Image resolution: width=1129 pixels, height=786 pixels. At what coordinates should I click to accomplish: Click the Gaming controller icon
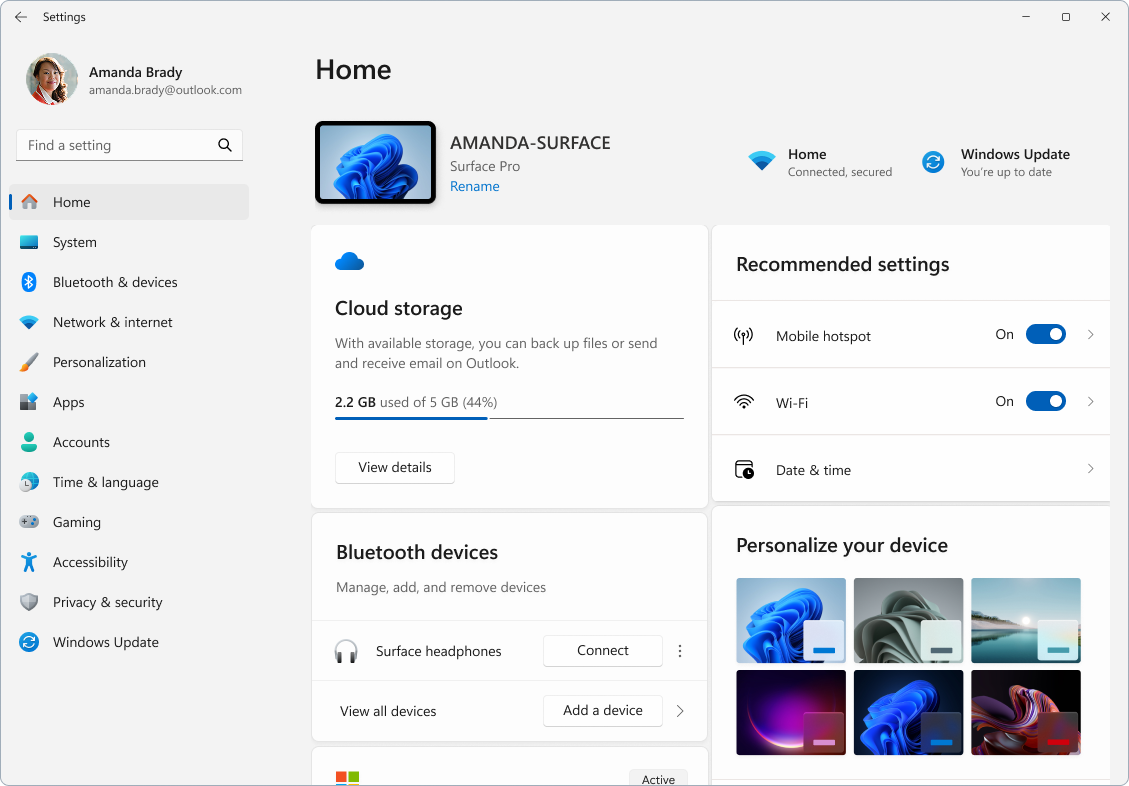[x=29, y=522]
